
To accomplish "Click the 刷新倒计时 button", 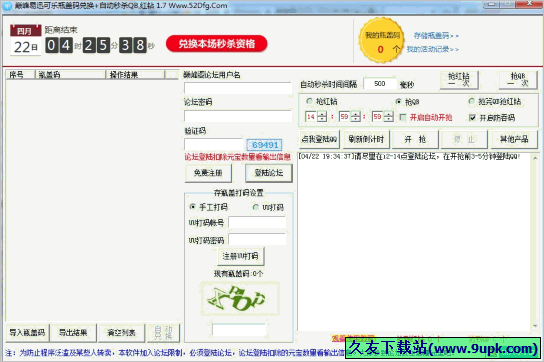I will (x=366, y=139).
